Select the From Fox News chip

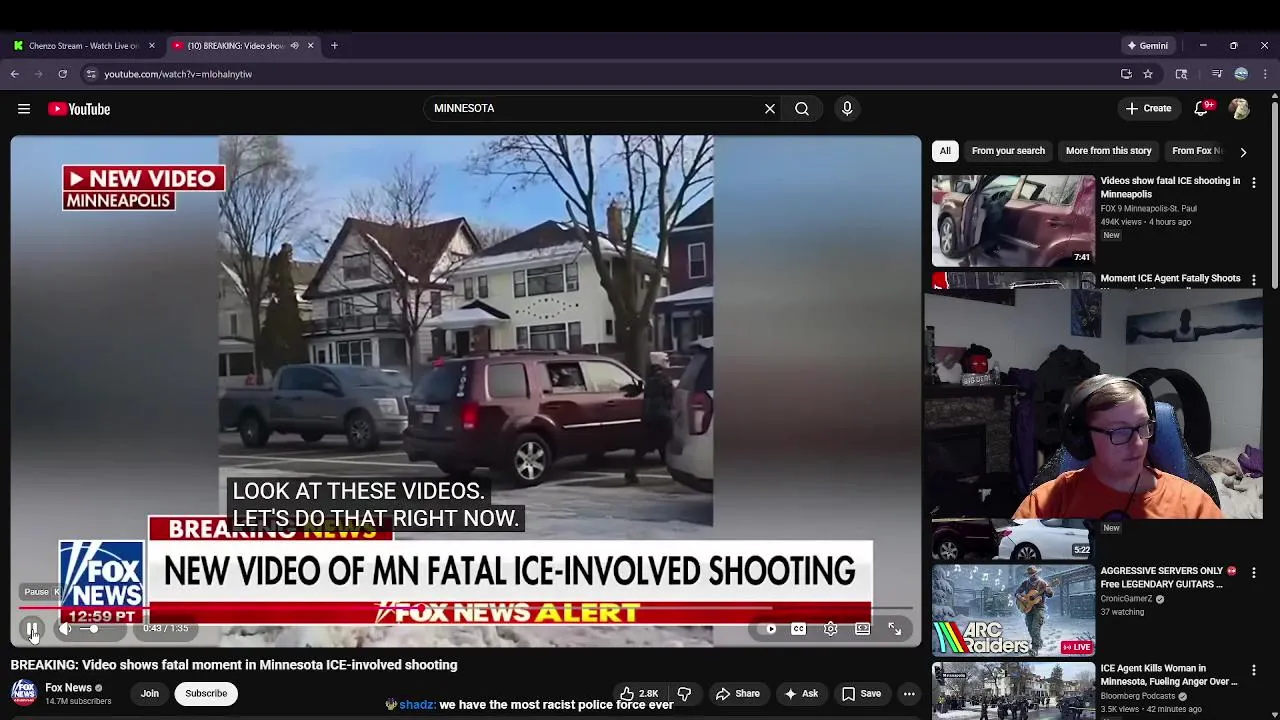click(1196, 151)
